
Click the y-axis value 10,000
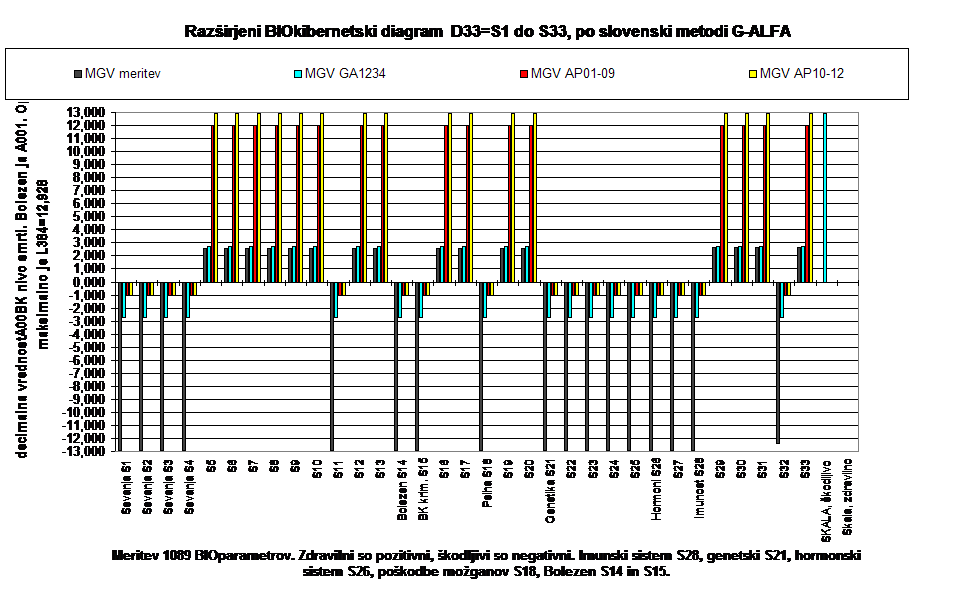85,151
